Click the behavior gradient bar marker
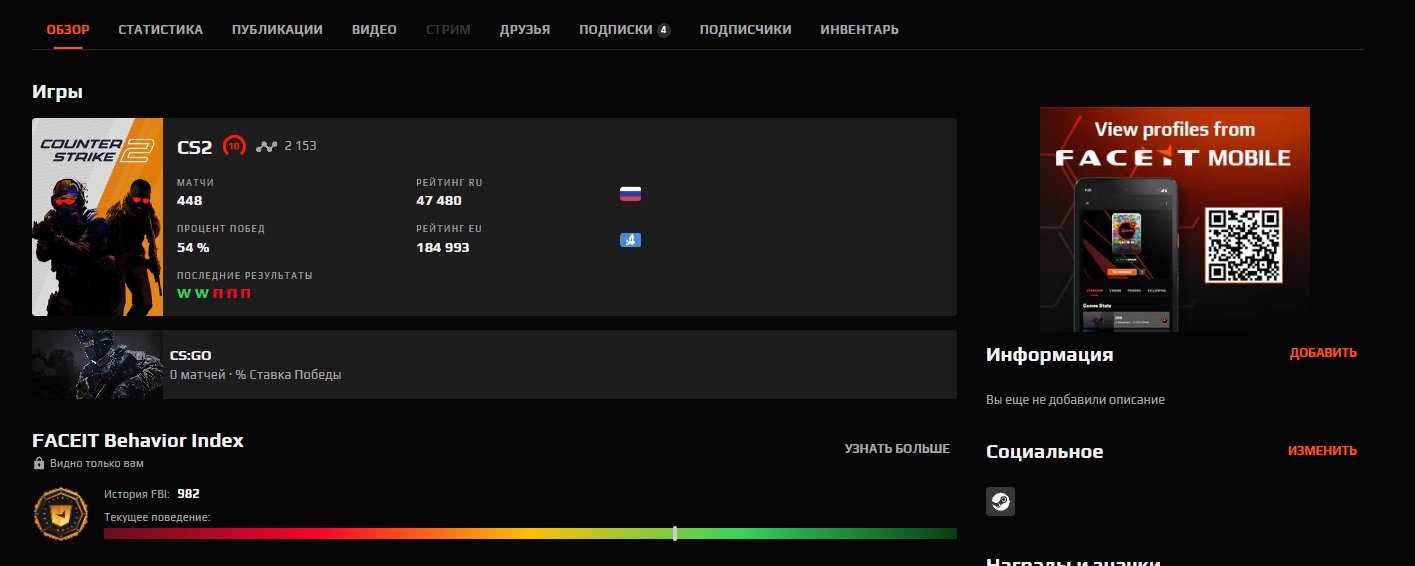 675,533
